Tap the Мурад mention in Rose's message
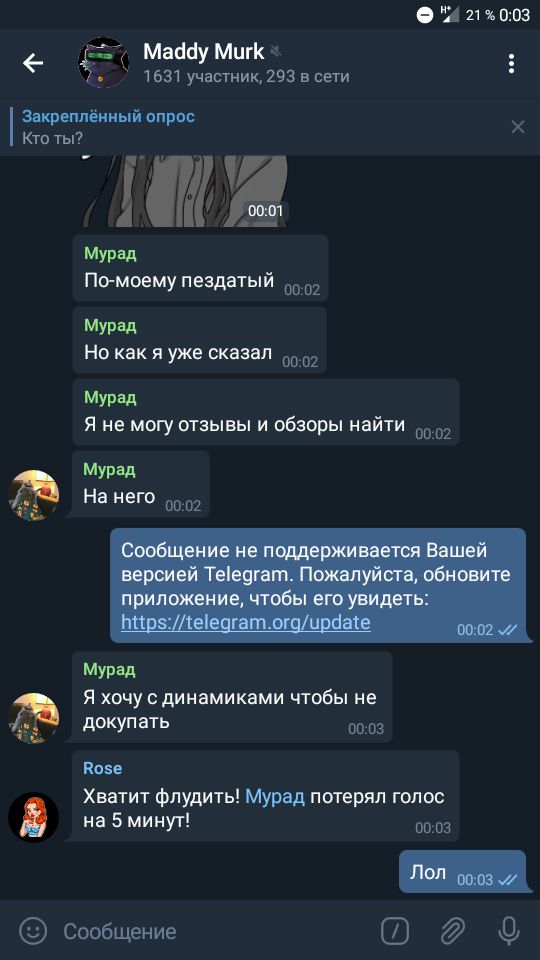The height and width of the screenshot is (960, 540). (x=275, y=797)
